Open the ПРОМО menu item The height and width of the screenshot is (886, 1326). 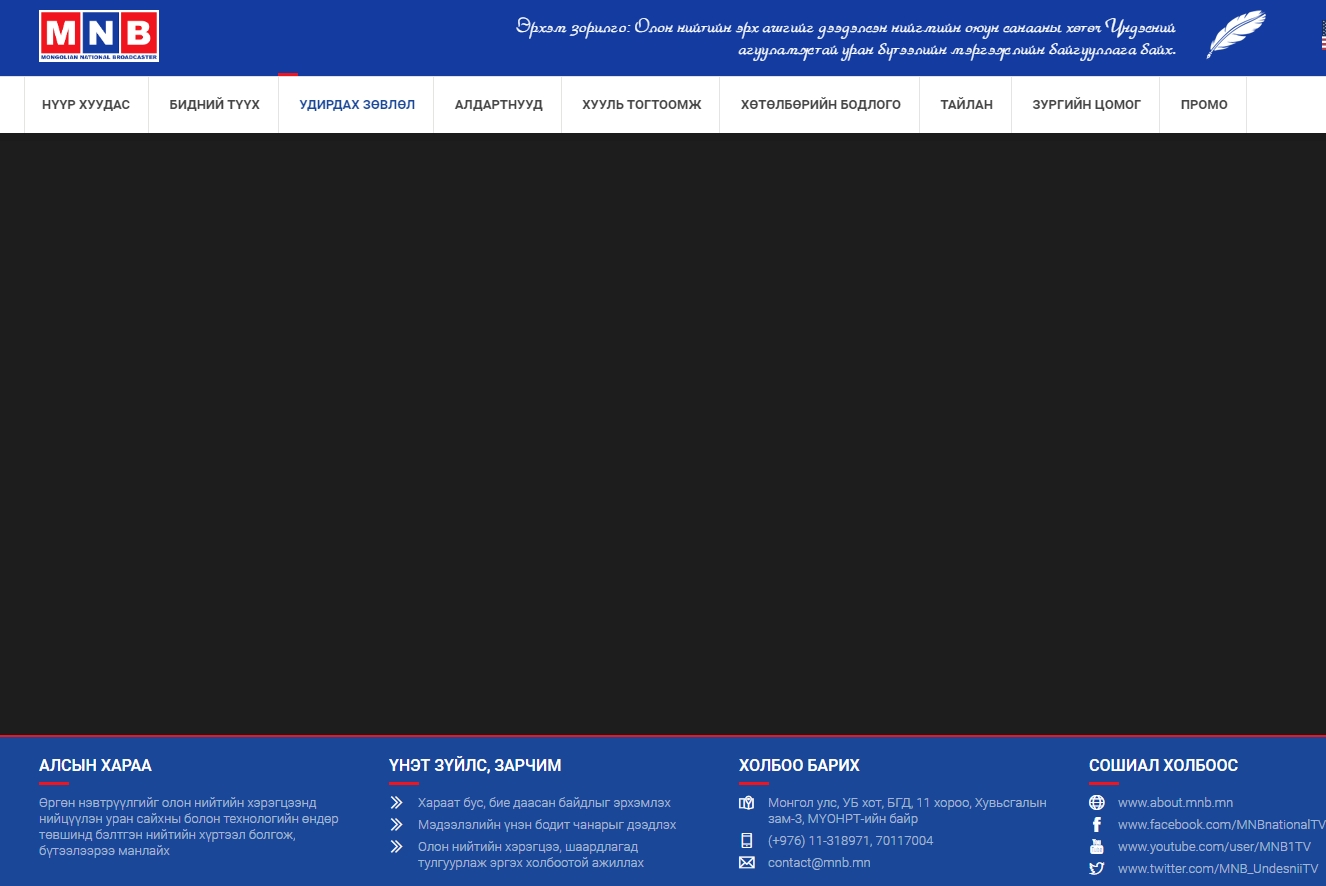tap(1204, 104)
